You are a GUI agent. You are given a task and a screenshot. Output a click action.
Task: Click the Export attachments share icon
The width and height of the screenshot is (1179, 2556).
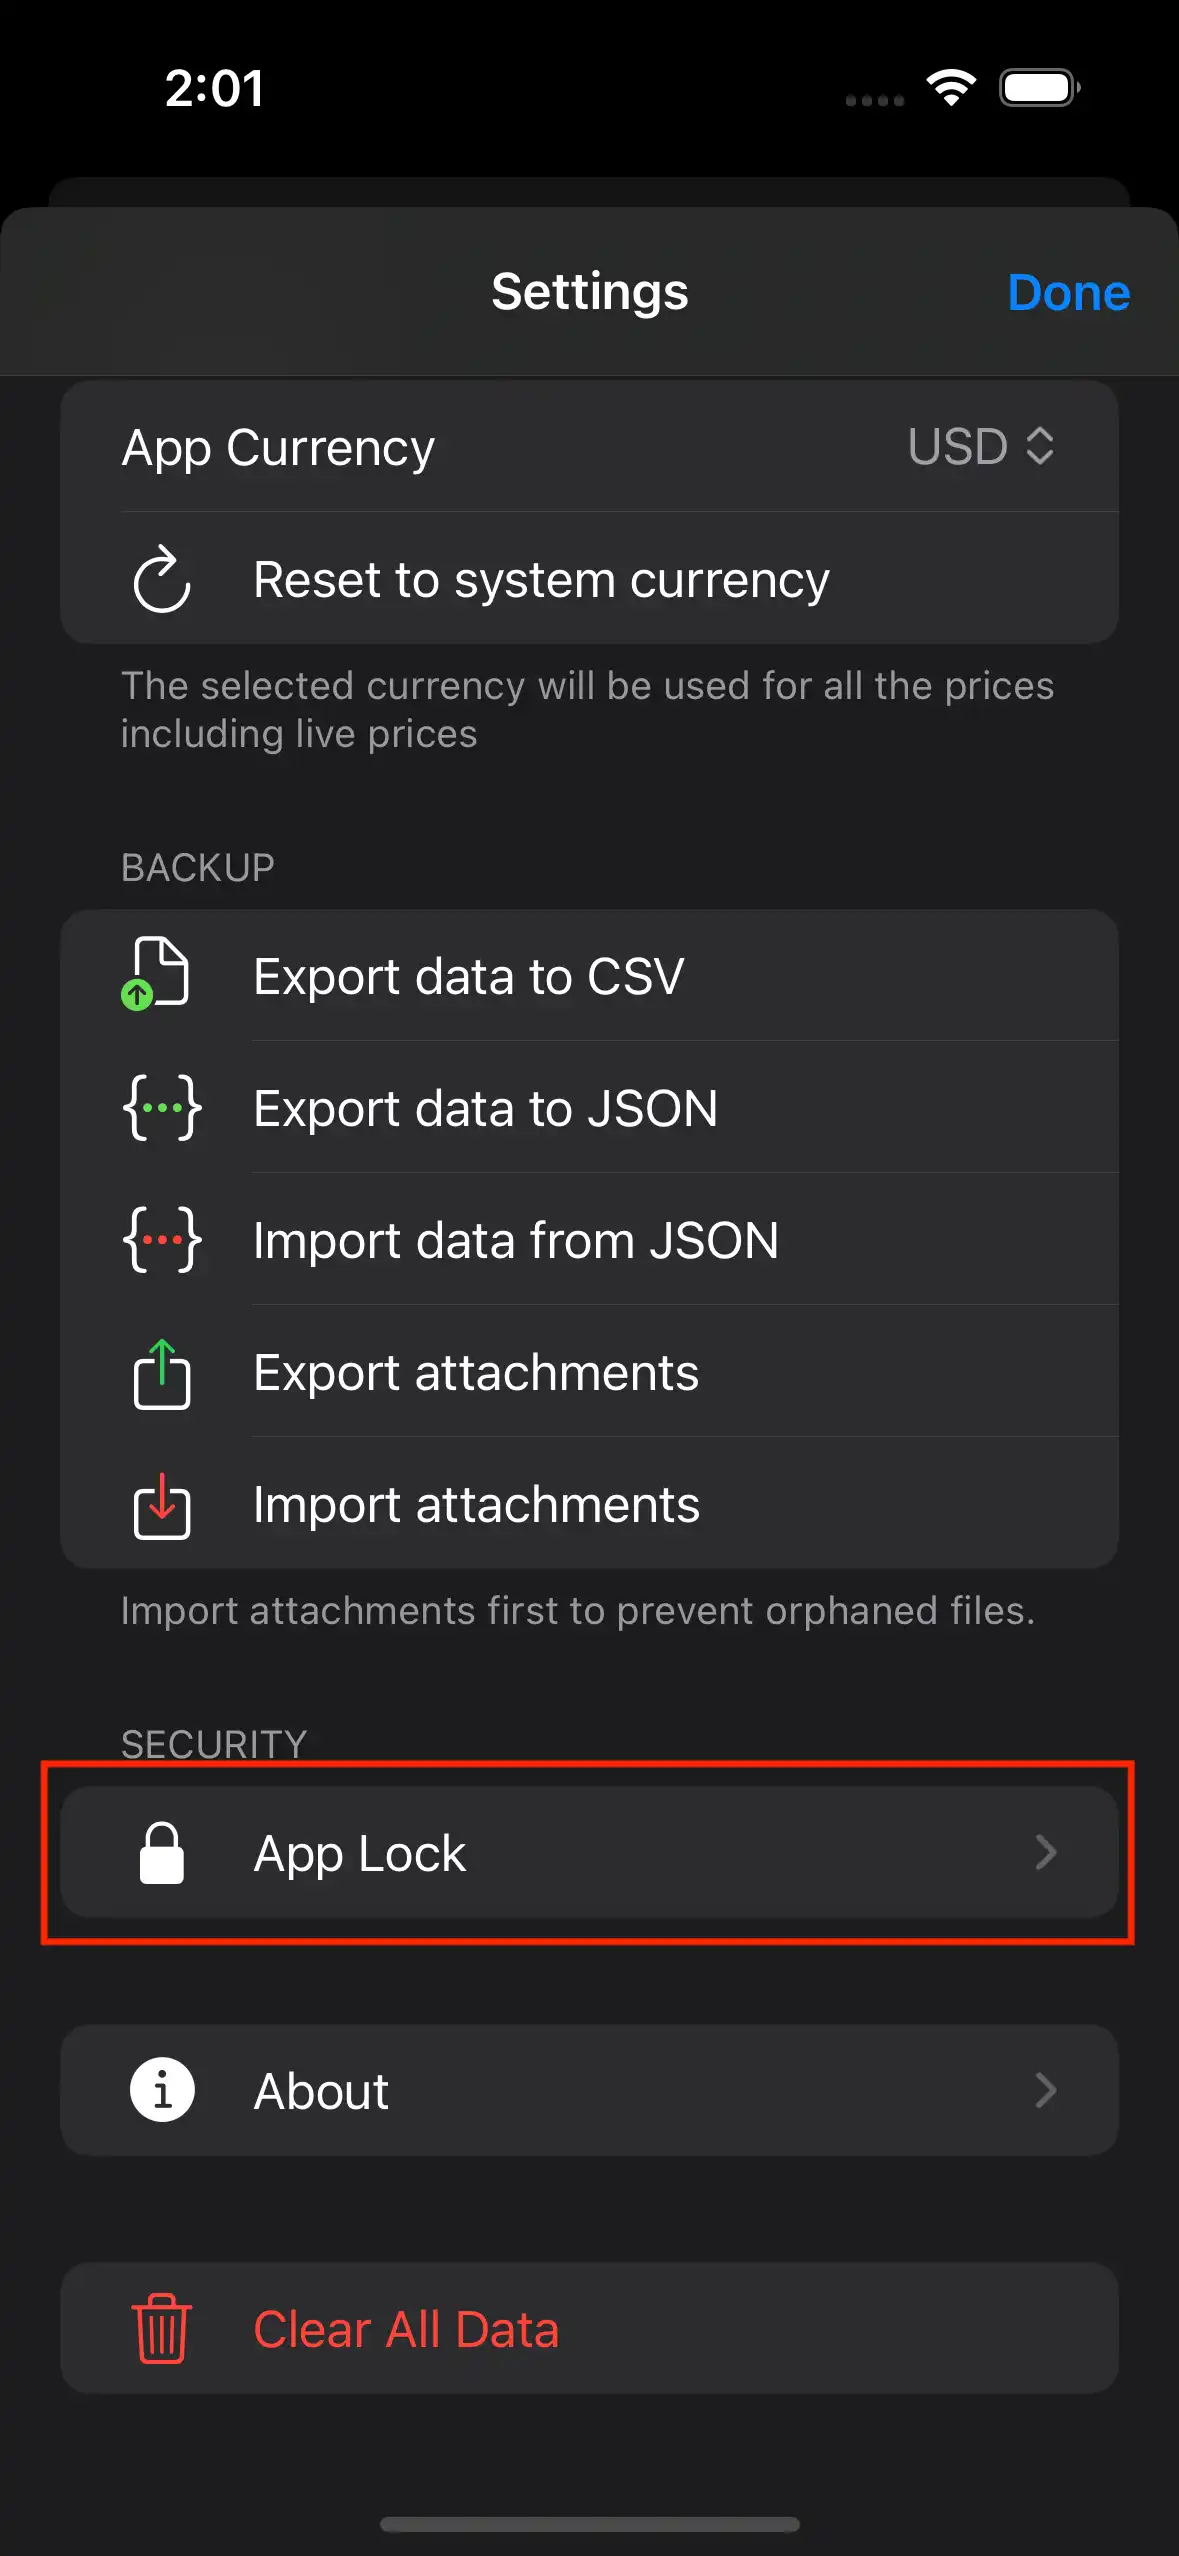(161, 1373)
